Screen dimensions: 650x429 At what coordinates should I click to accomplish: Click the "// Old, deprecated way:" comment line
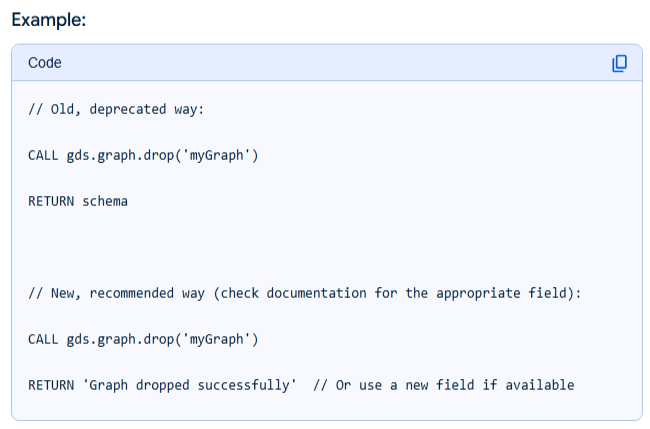pyautogui.click(x=116, y=109)
